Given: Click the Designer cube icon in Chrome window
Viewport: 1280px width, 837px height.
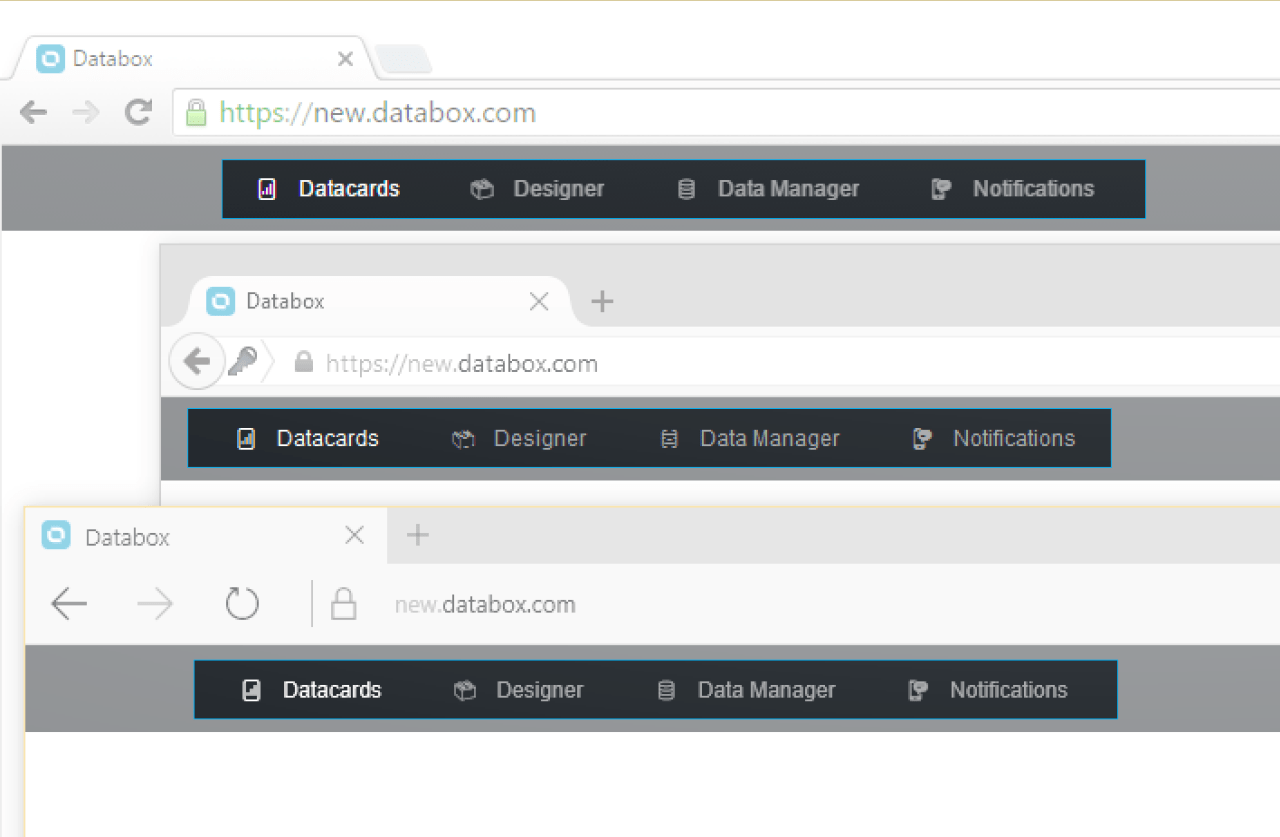Looking at the screenshot, I should tap(482, 189).
